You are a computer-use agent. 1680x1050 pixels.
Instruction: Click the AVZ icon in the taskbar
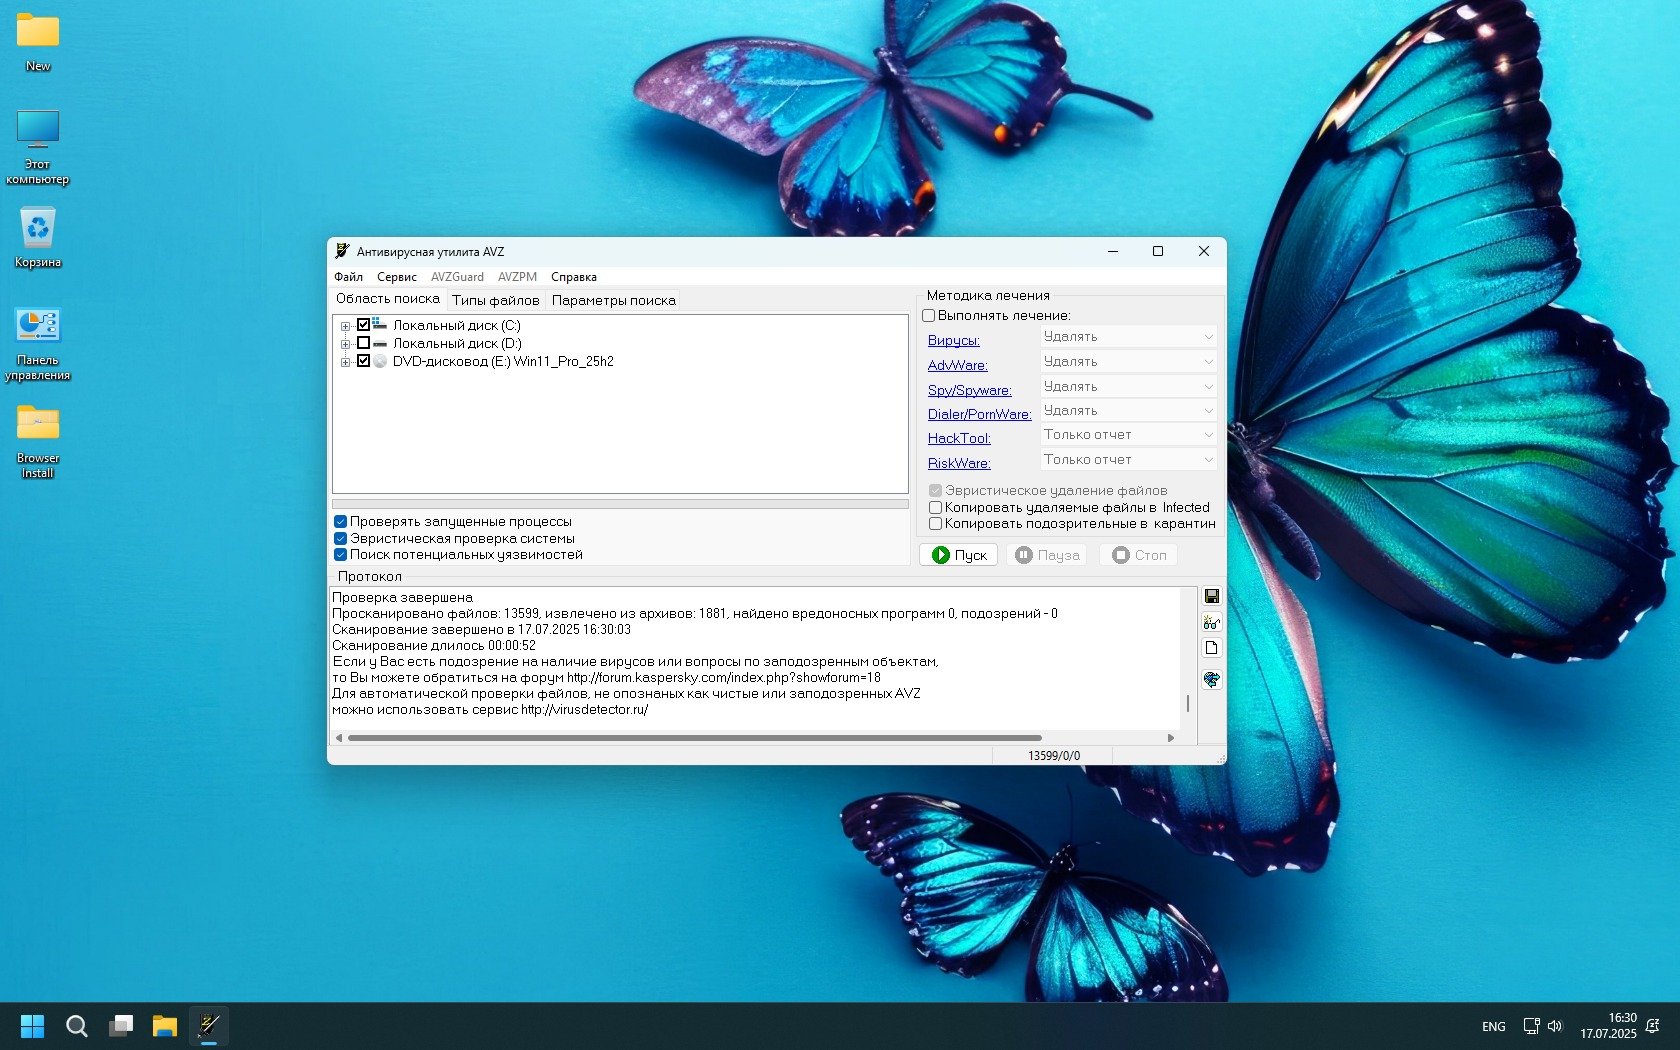coord(209,1026)
